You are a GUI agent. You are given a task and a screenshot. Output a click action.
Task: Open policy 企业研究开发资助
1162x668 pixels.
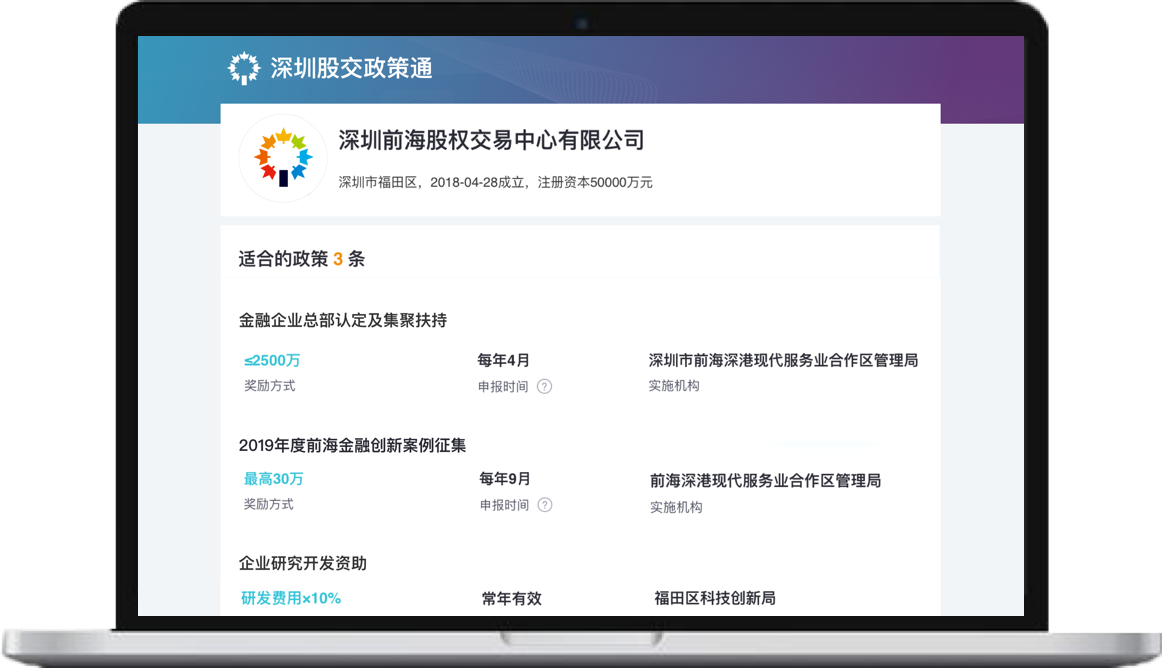[302, 563]
